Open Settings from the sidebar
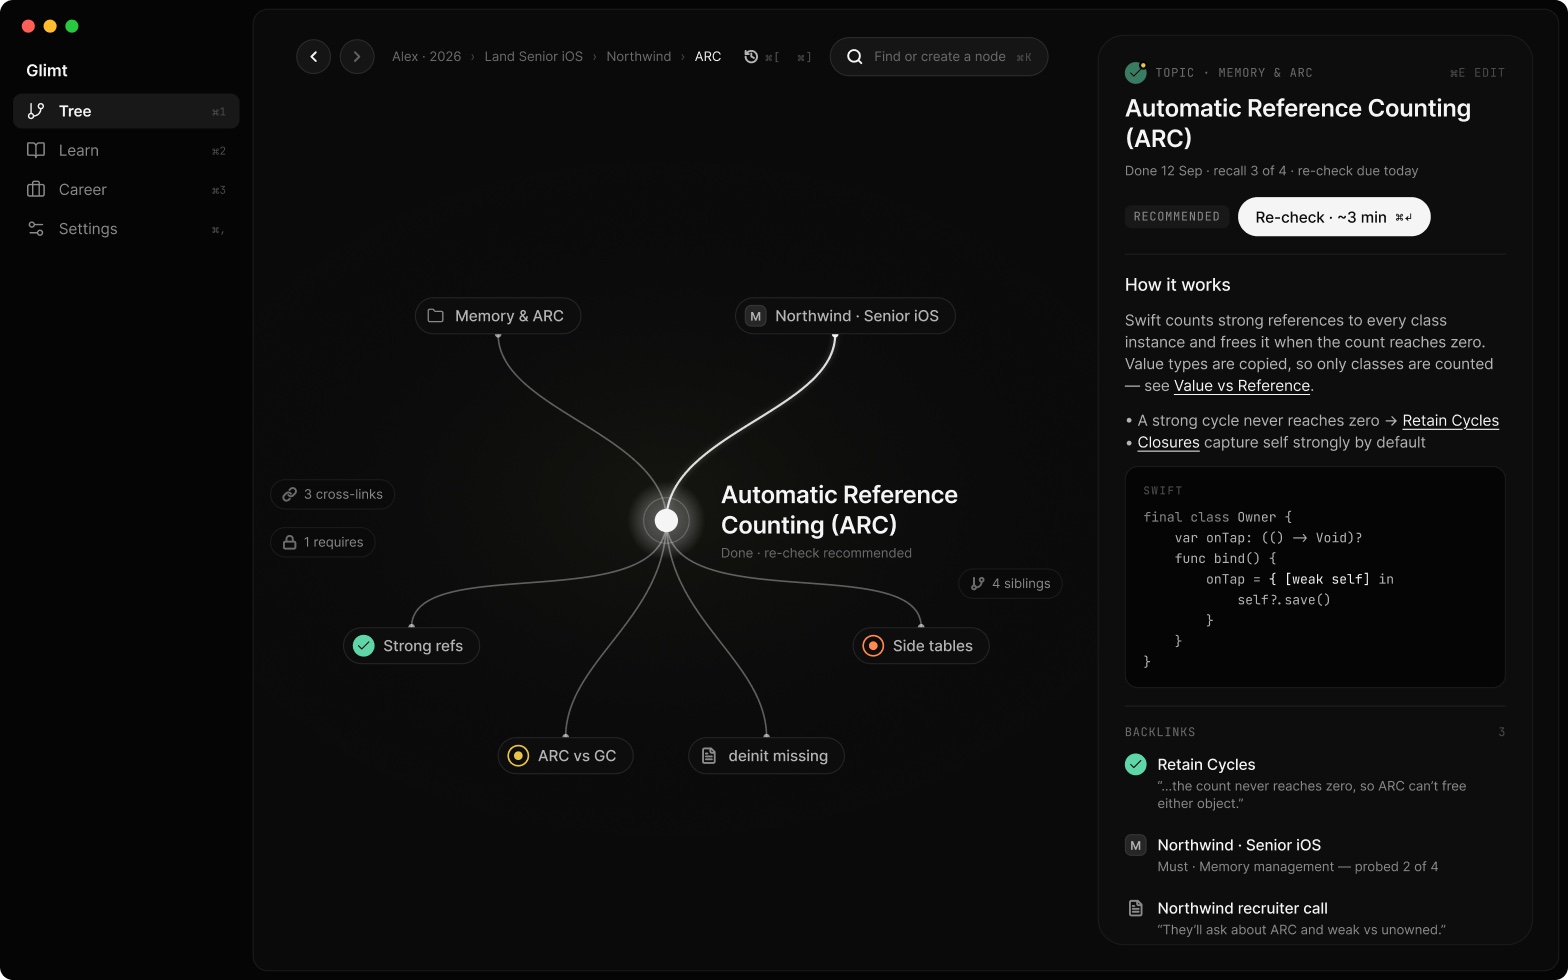The width and height of the screenshot is (1568, 980). (x=126, y=229)
